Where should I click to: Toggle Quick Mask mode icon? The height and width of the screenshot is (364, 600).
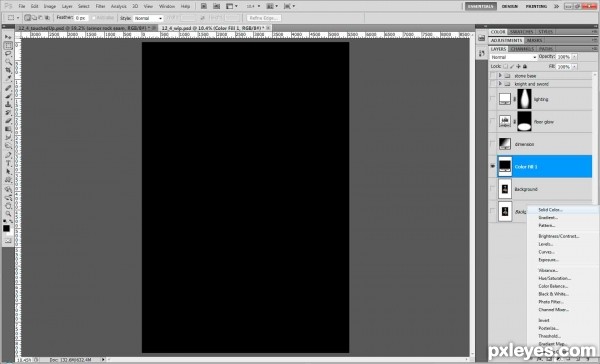[8, 241]
